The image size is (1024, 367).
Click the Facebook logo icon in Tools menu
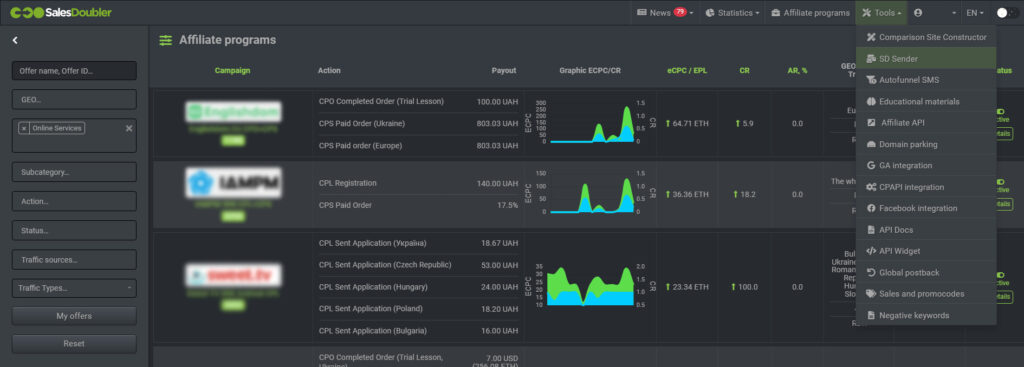(871, 208)
